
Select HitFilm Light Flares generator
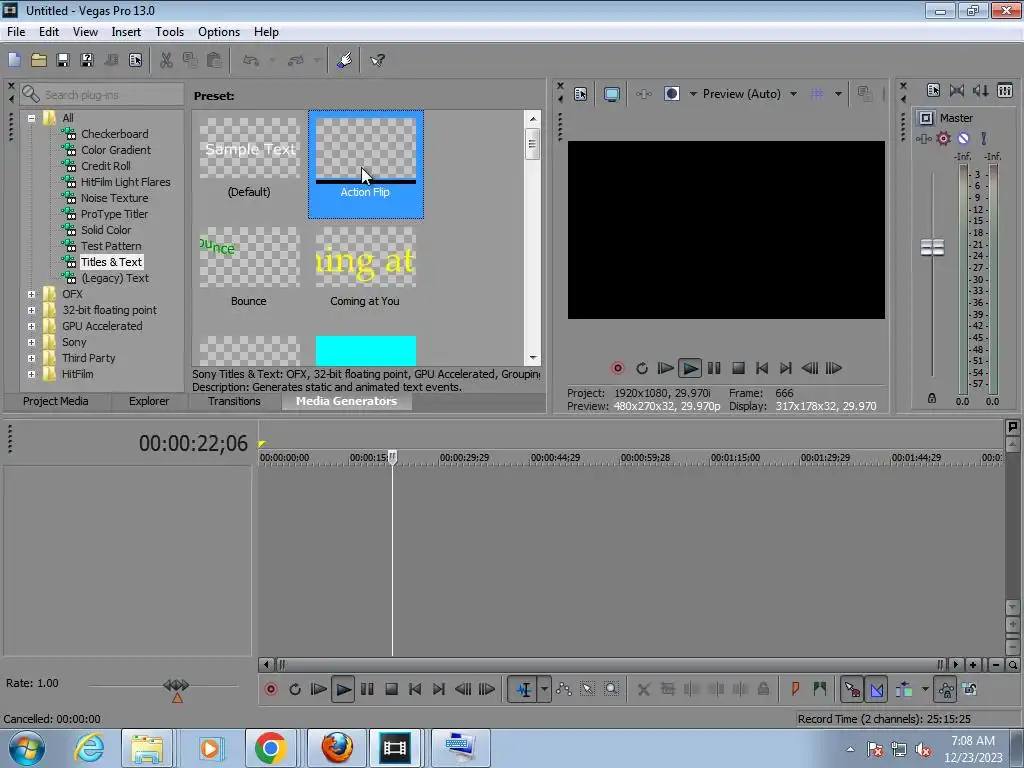tap(125, 182)
